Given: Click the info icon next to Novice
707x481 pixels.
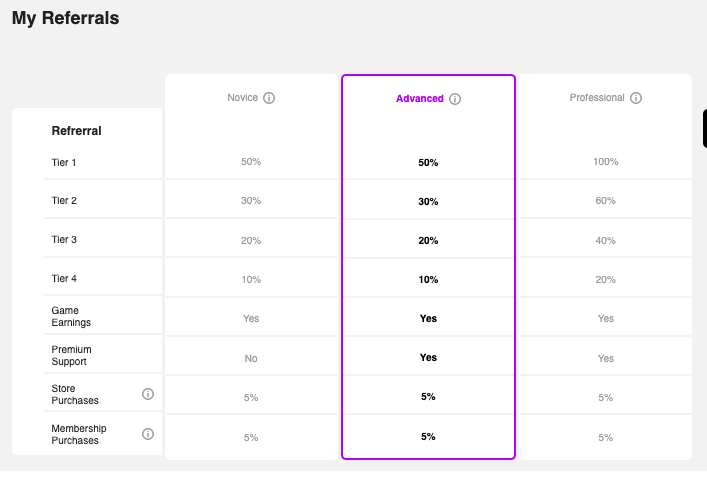Looking at the screenshot, I should point(269,98).
